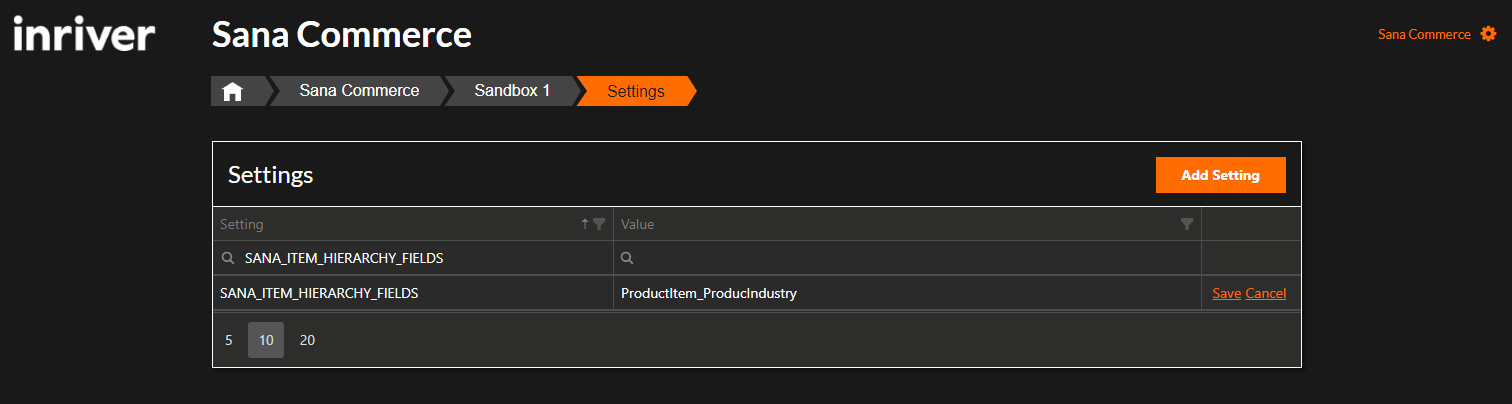Click the Value search input field
This screenshot has height=404, width=1512.
tap(910, 258)
